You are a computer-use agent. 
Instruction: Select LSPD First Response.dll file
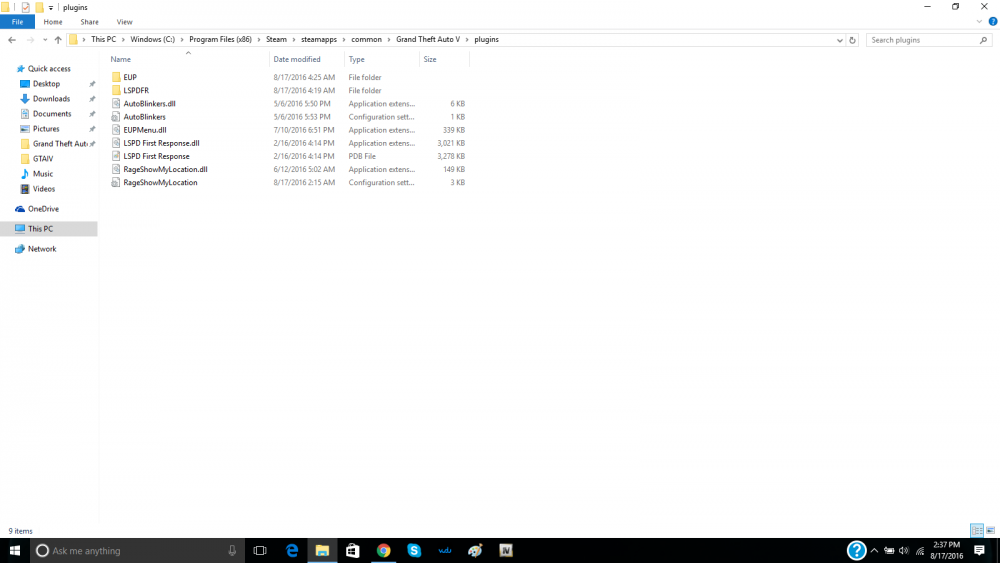(161, 143)
